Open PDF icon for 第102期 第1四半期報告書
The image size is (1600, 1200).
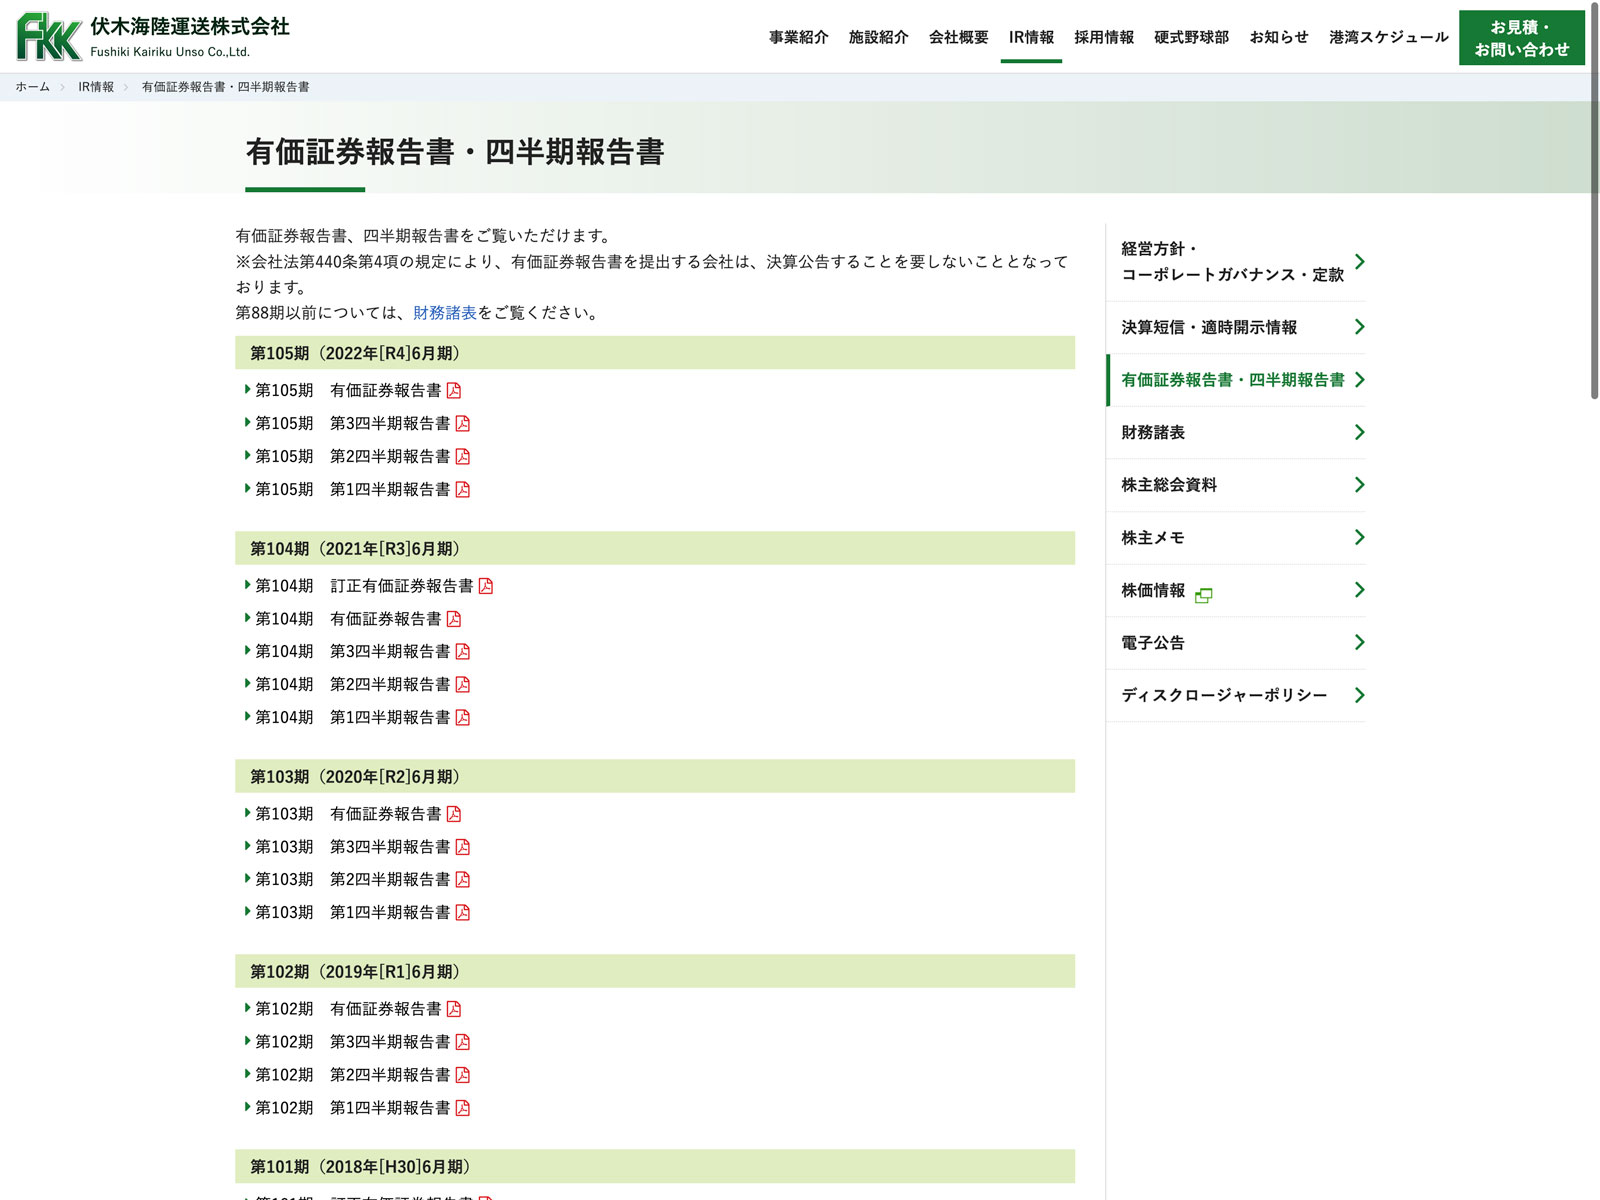tap(463, 1108)
